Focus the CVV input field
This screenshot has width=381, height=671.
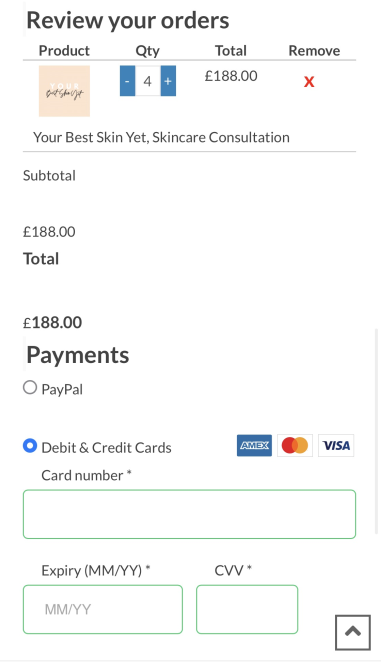(x=247, y=609)
